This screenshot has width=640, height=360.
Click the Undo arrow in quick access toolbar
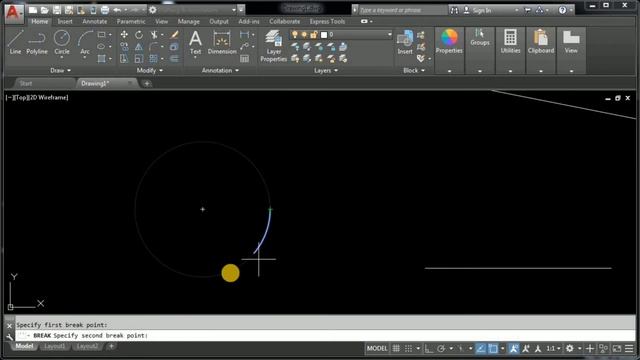point(117,10)
